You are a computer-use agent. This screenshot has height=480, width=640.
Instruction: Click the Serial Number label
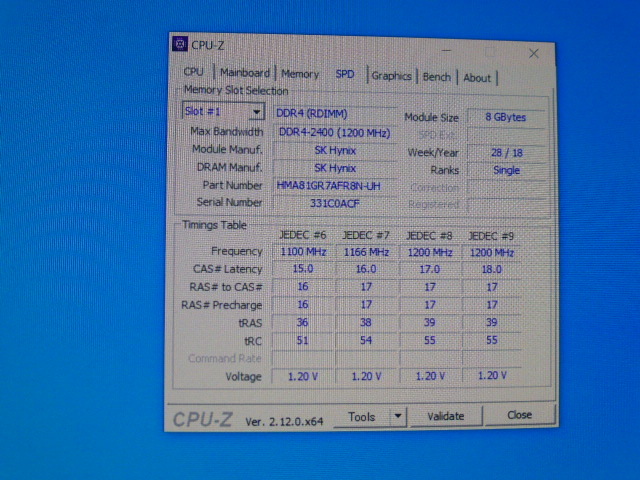pyautogui.click(x=229, y=202)
